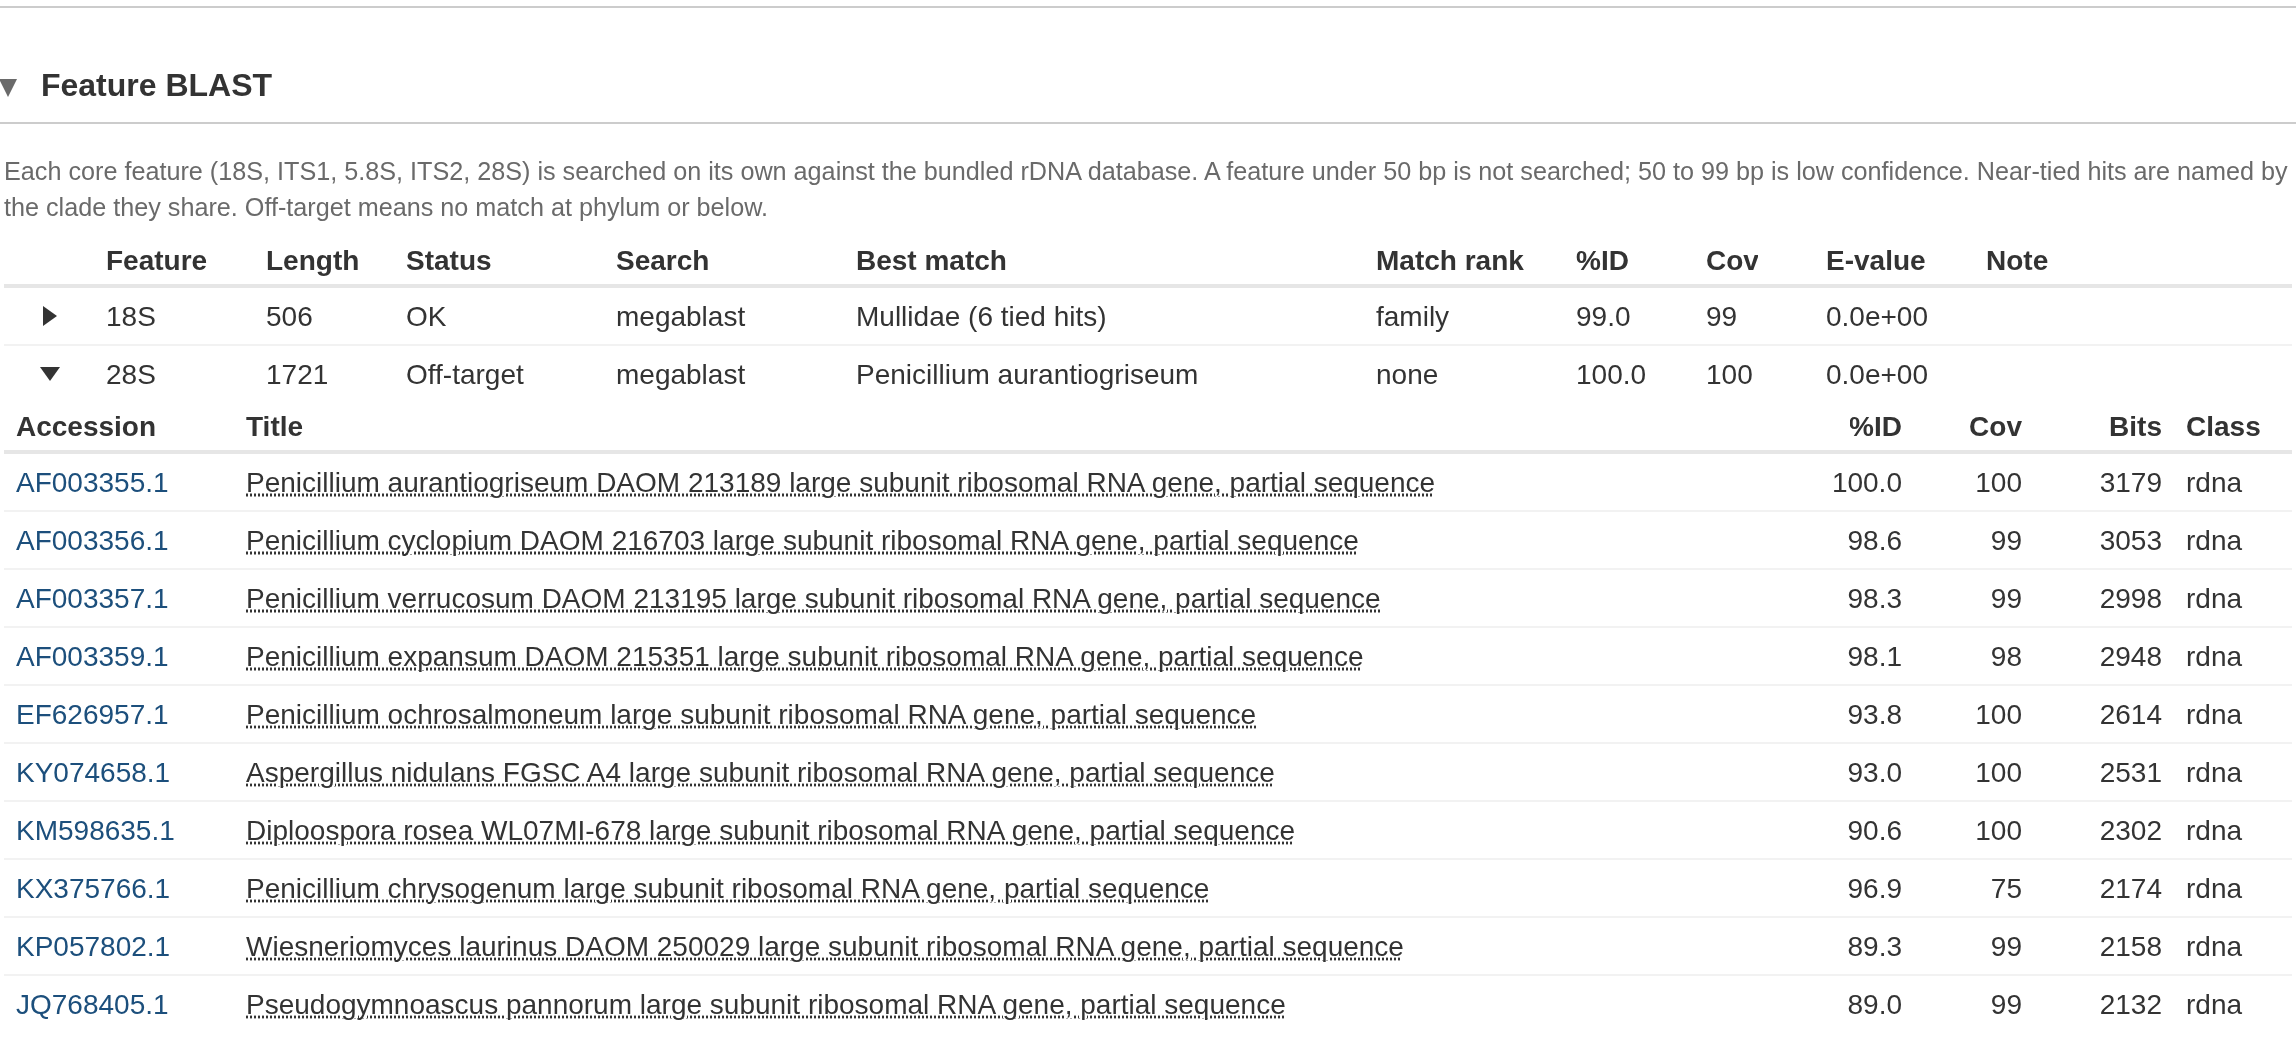2296x1064 pixels.
Task: Click the Feature BLAST heading
Action: (x=156, y=86)
